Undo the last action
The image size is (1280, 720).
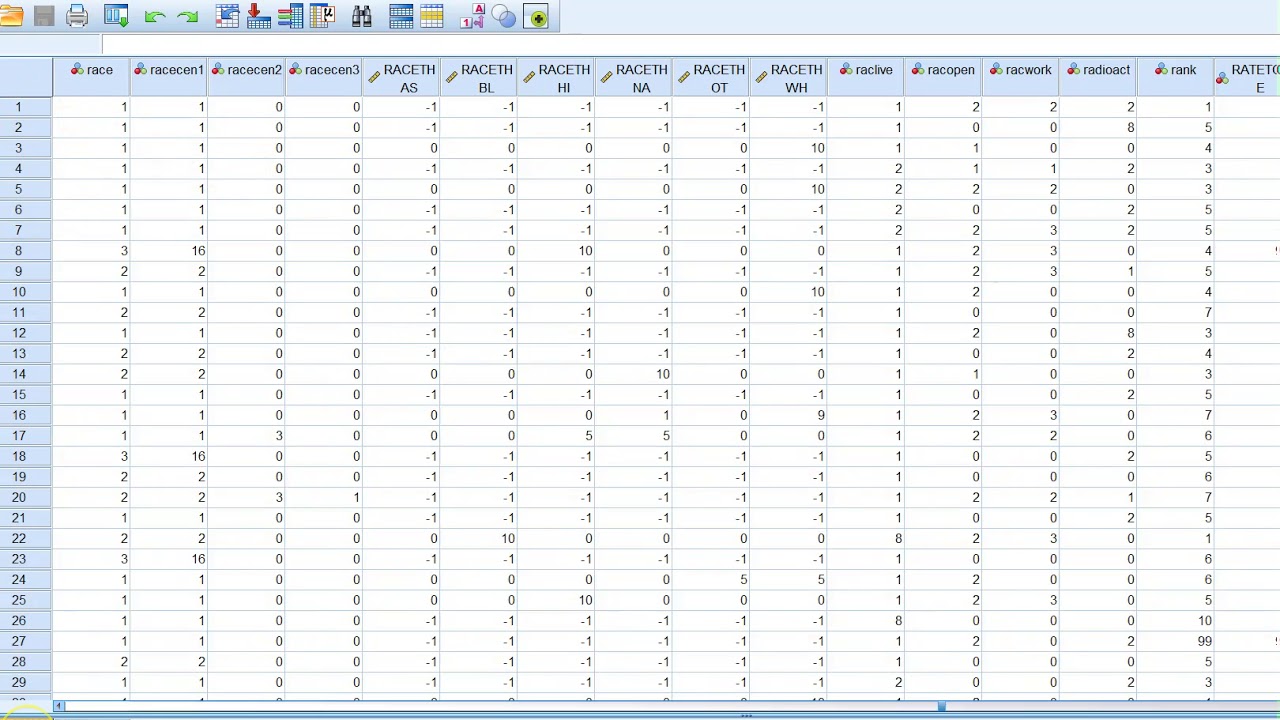click(155, 16)
